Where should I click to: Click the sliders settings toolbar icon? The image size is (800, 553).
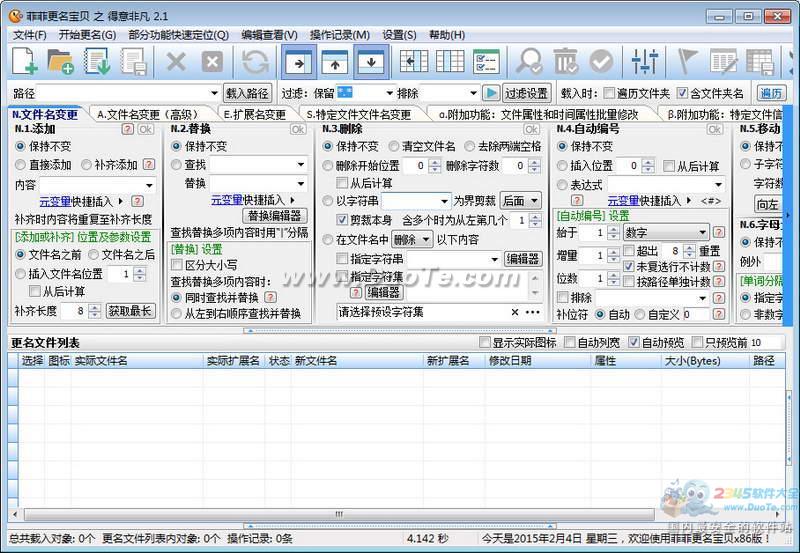(645, 62)
